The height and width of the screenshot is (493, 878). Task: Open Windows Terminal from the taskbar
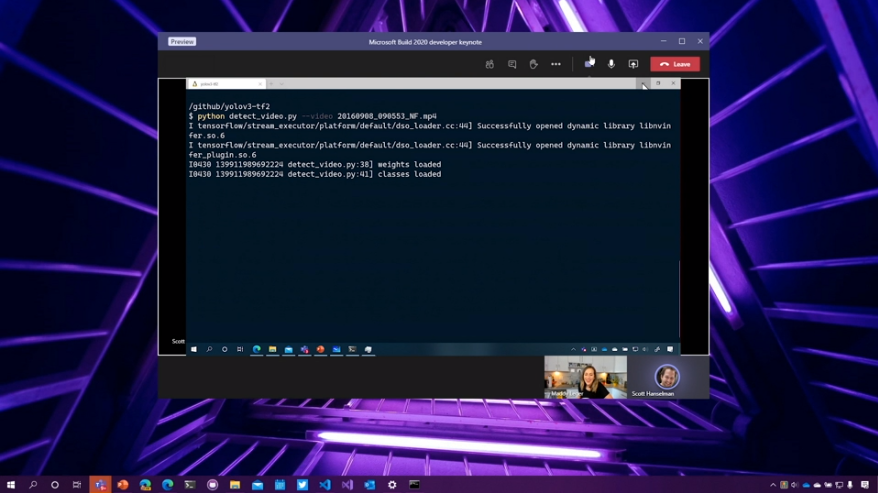pyautogui.click(x=190, y=485)
